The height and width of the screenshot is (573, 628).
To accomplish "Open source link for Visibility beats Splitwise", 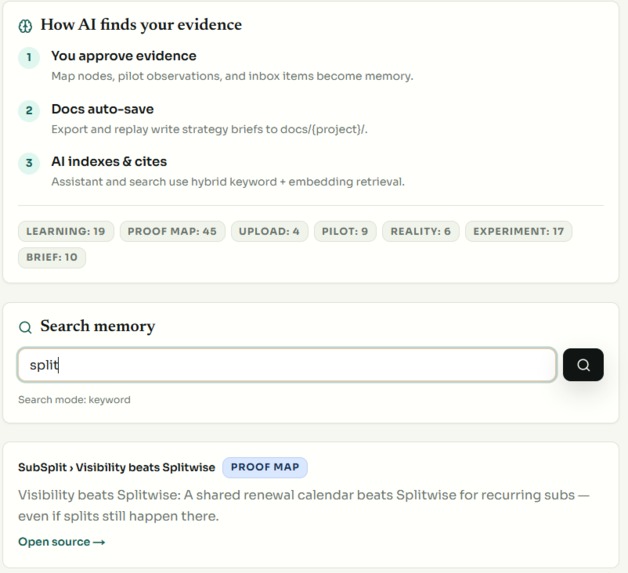I will pos(62,542).
